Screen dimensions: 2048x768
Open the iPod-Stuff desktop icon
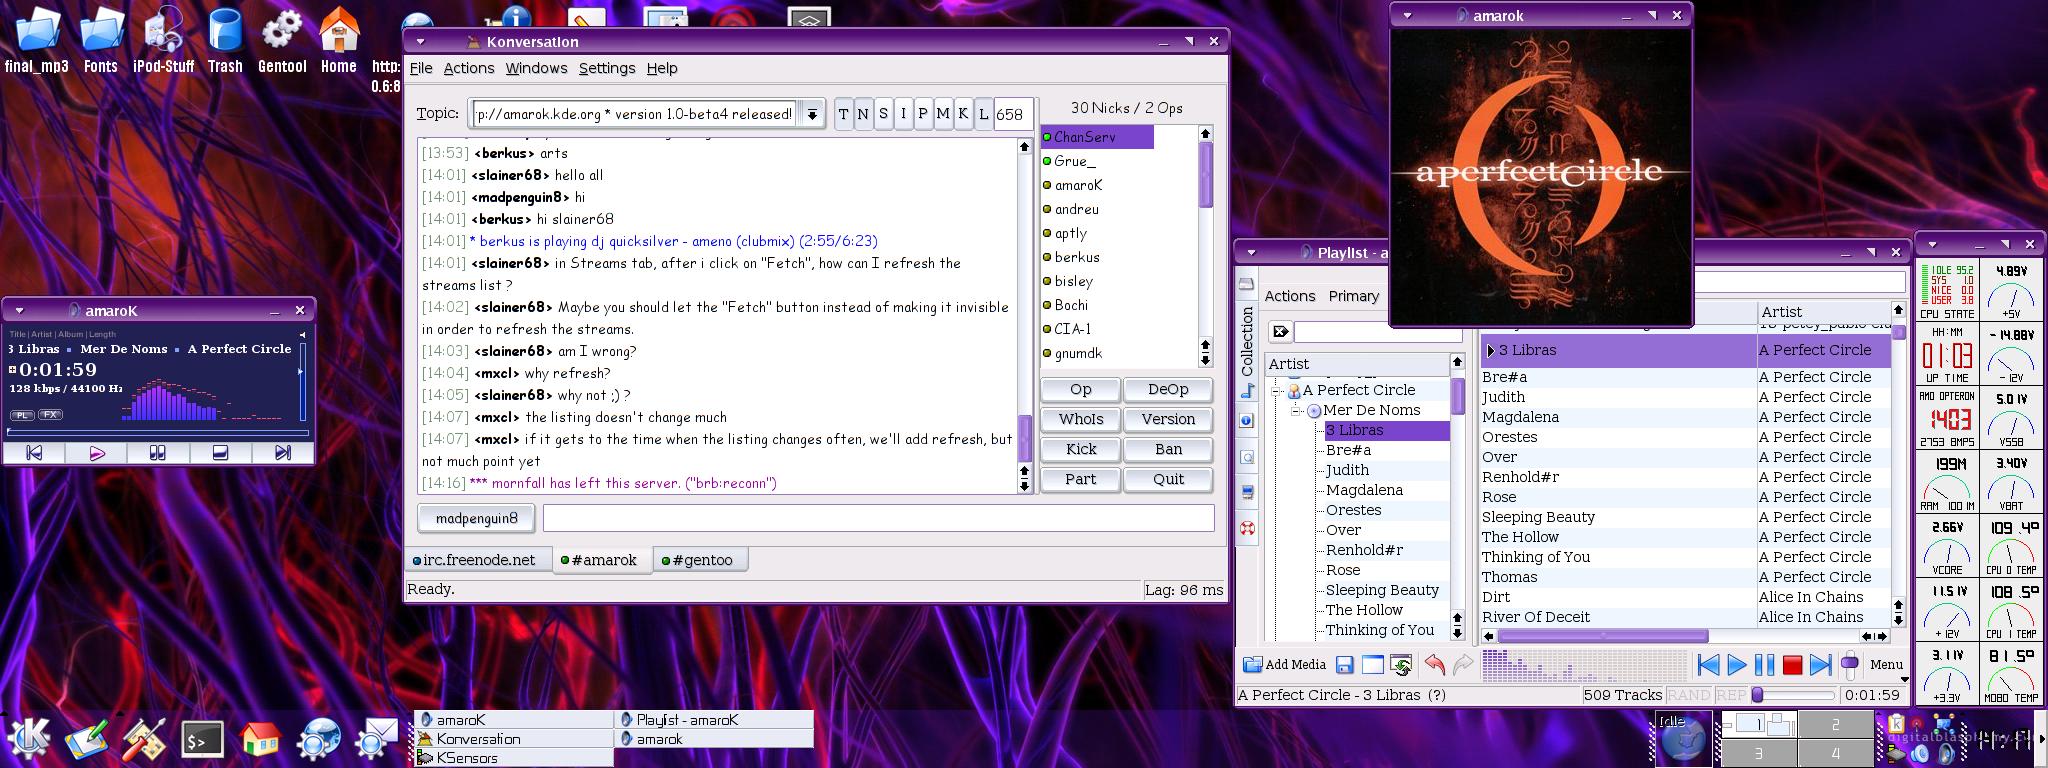pyautogui.click(x=163, y=41)
